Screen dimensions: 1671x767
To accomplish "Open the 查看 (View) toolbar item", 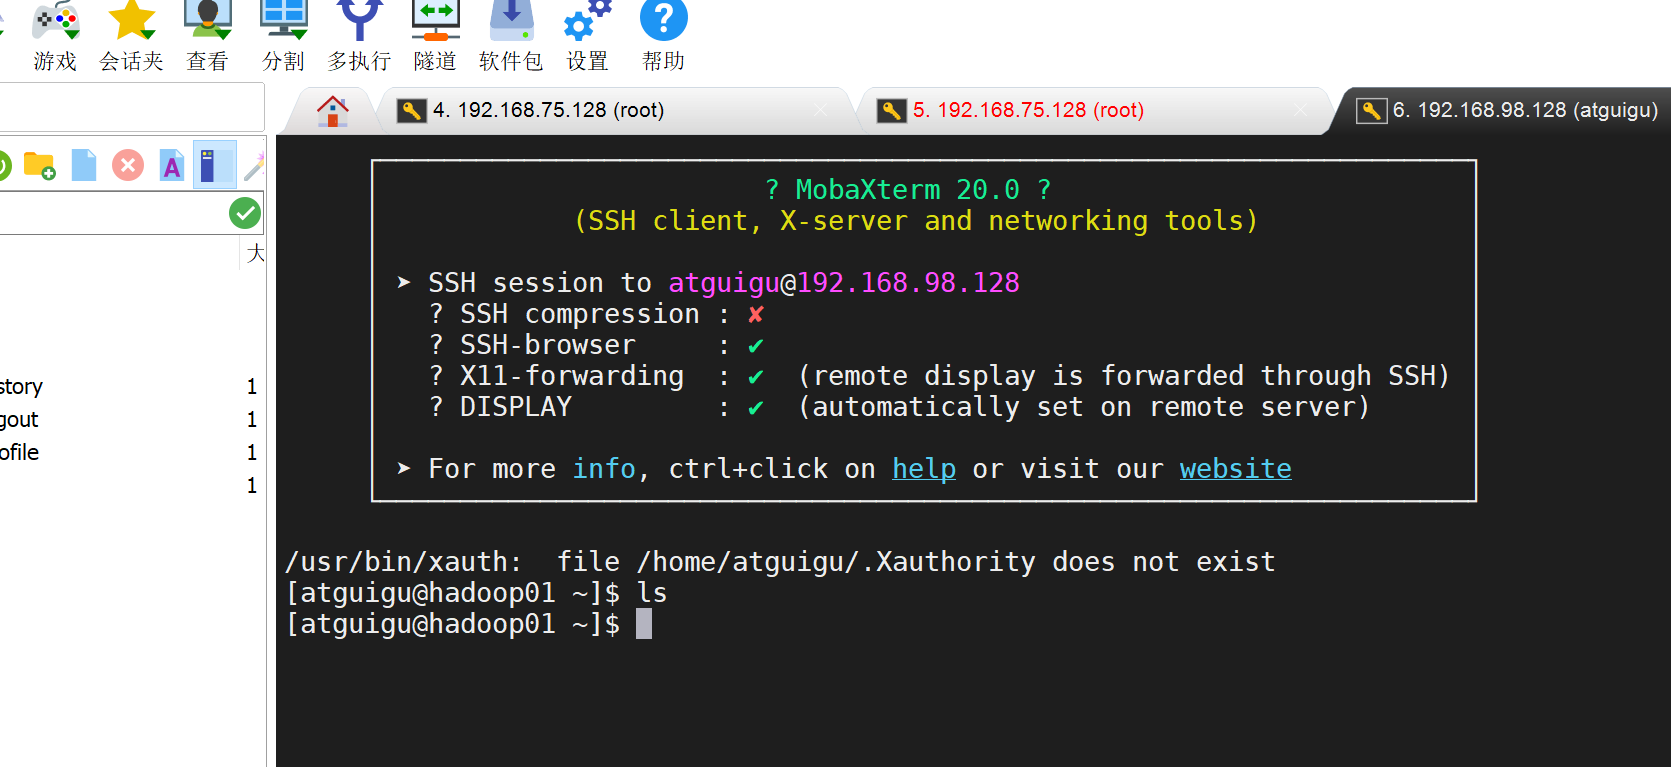I will (x=208, y=37).
